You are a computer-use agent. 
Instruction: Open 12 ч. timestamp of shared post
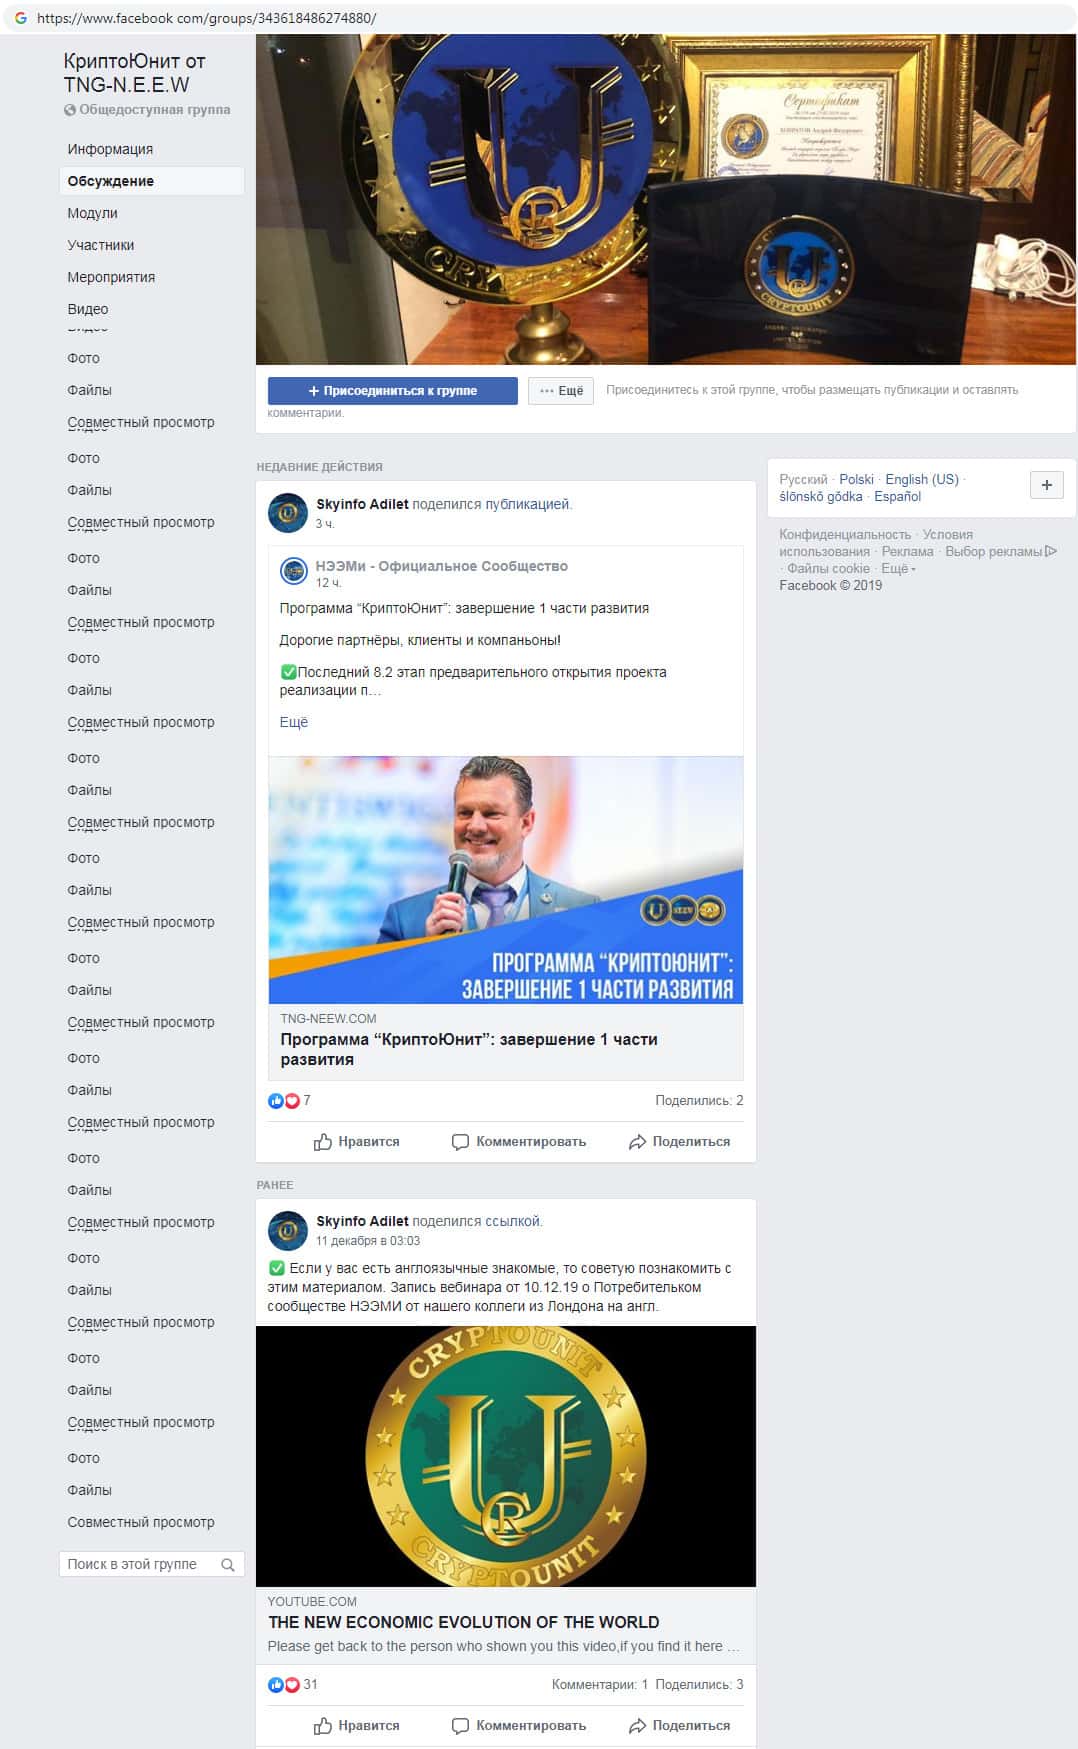pos(328,582)
